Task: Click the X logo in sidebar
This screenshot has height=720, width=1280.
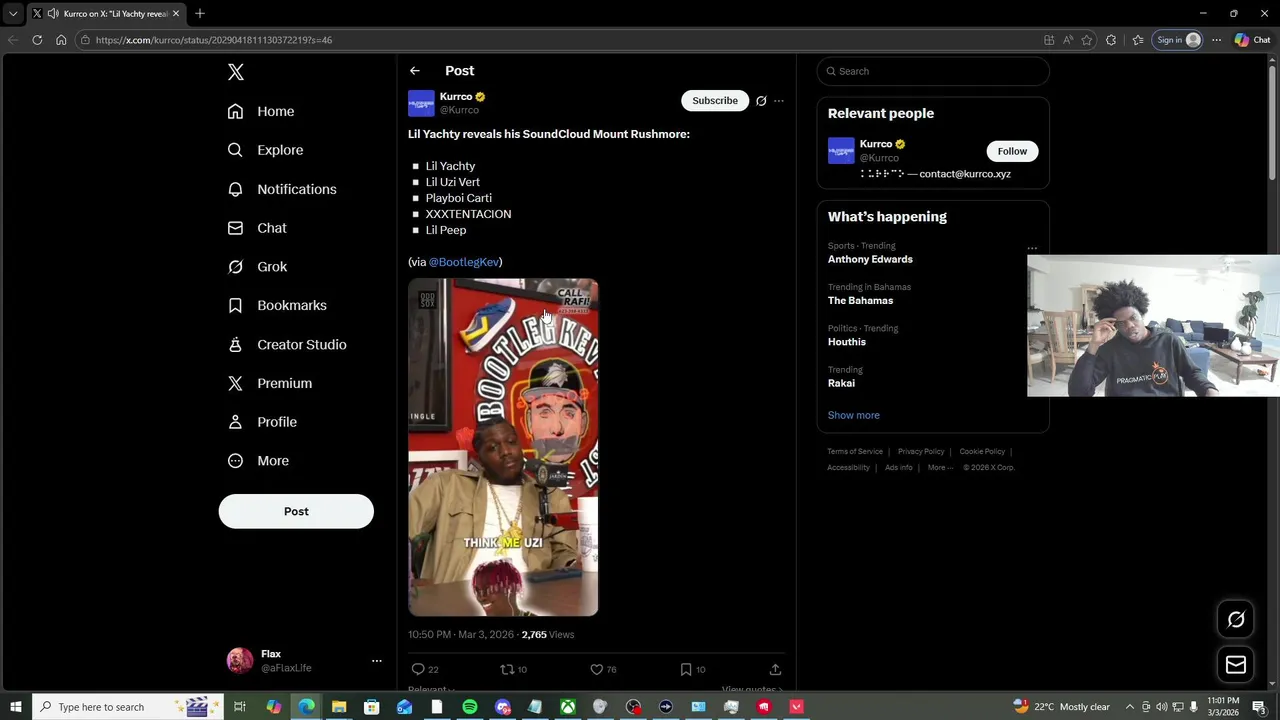Action: 236,72
